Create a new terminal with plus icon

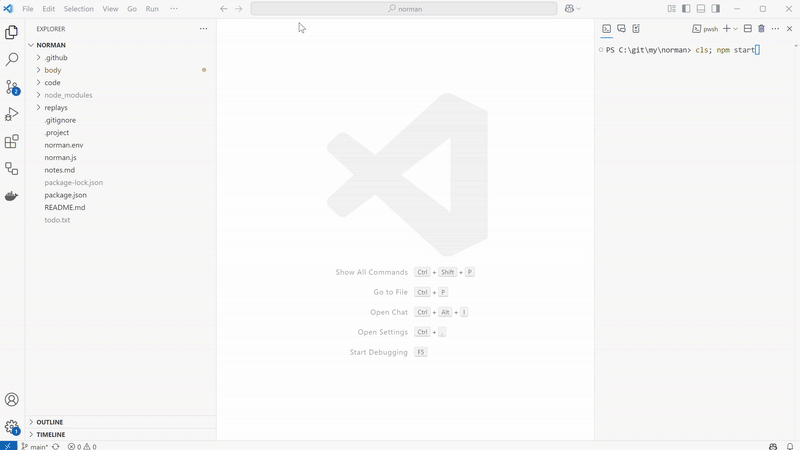727,29
